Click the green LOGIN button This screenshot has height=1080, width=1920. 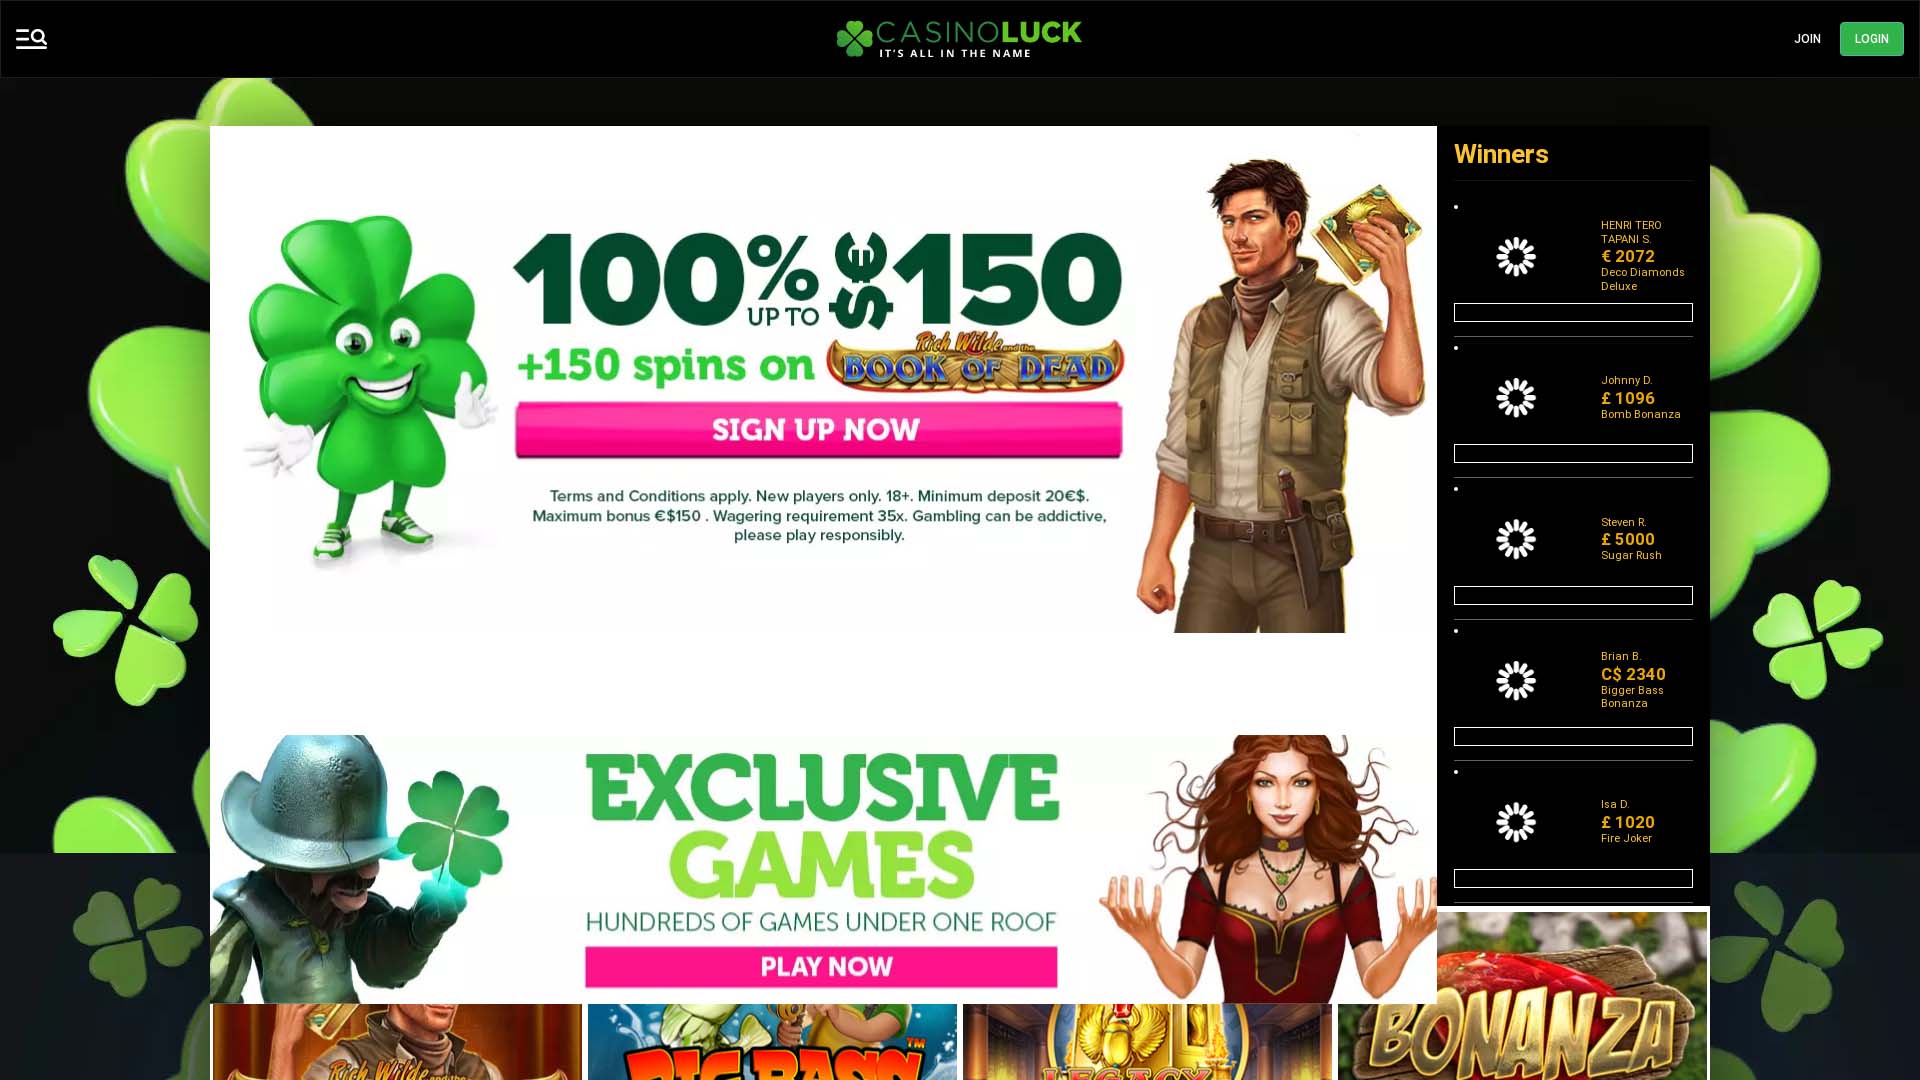[1871, 39]
